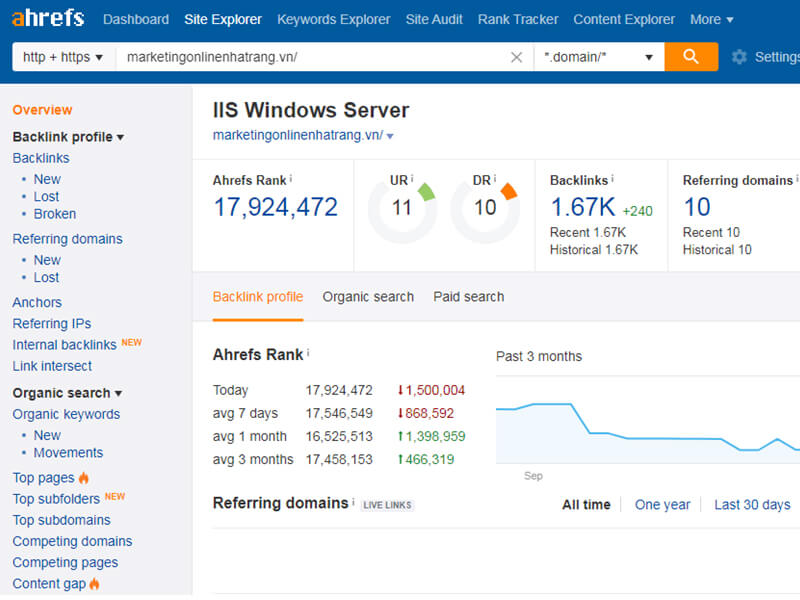Screen dimensions: 800x600
Task: Open Content Explorer in top navigation
Action: click(624, 19)
